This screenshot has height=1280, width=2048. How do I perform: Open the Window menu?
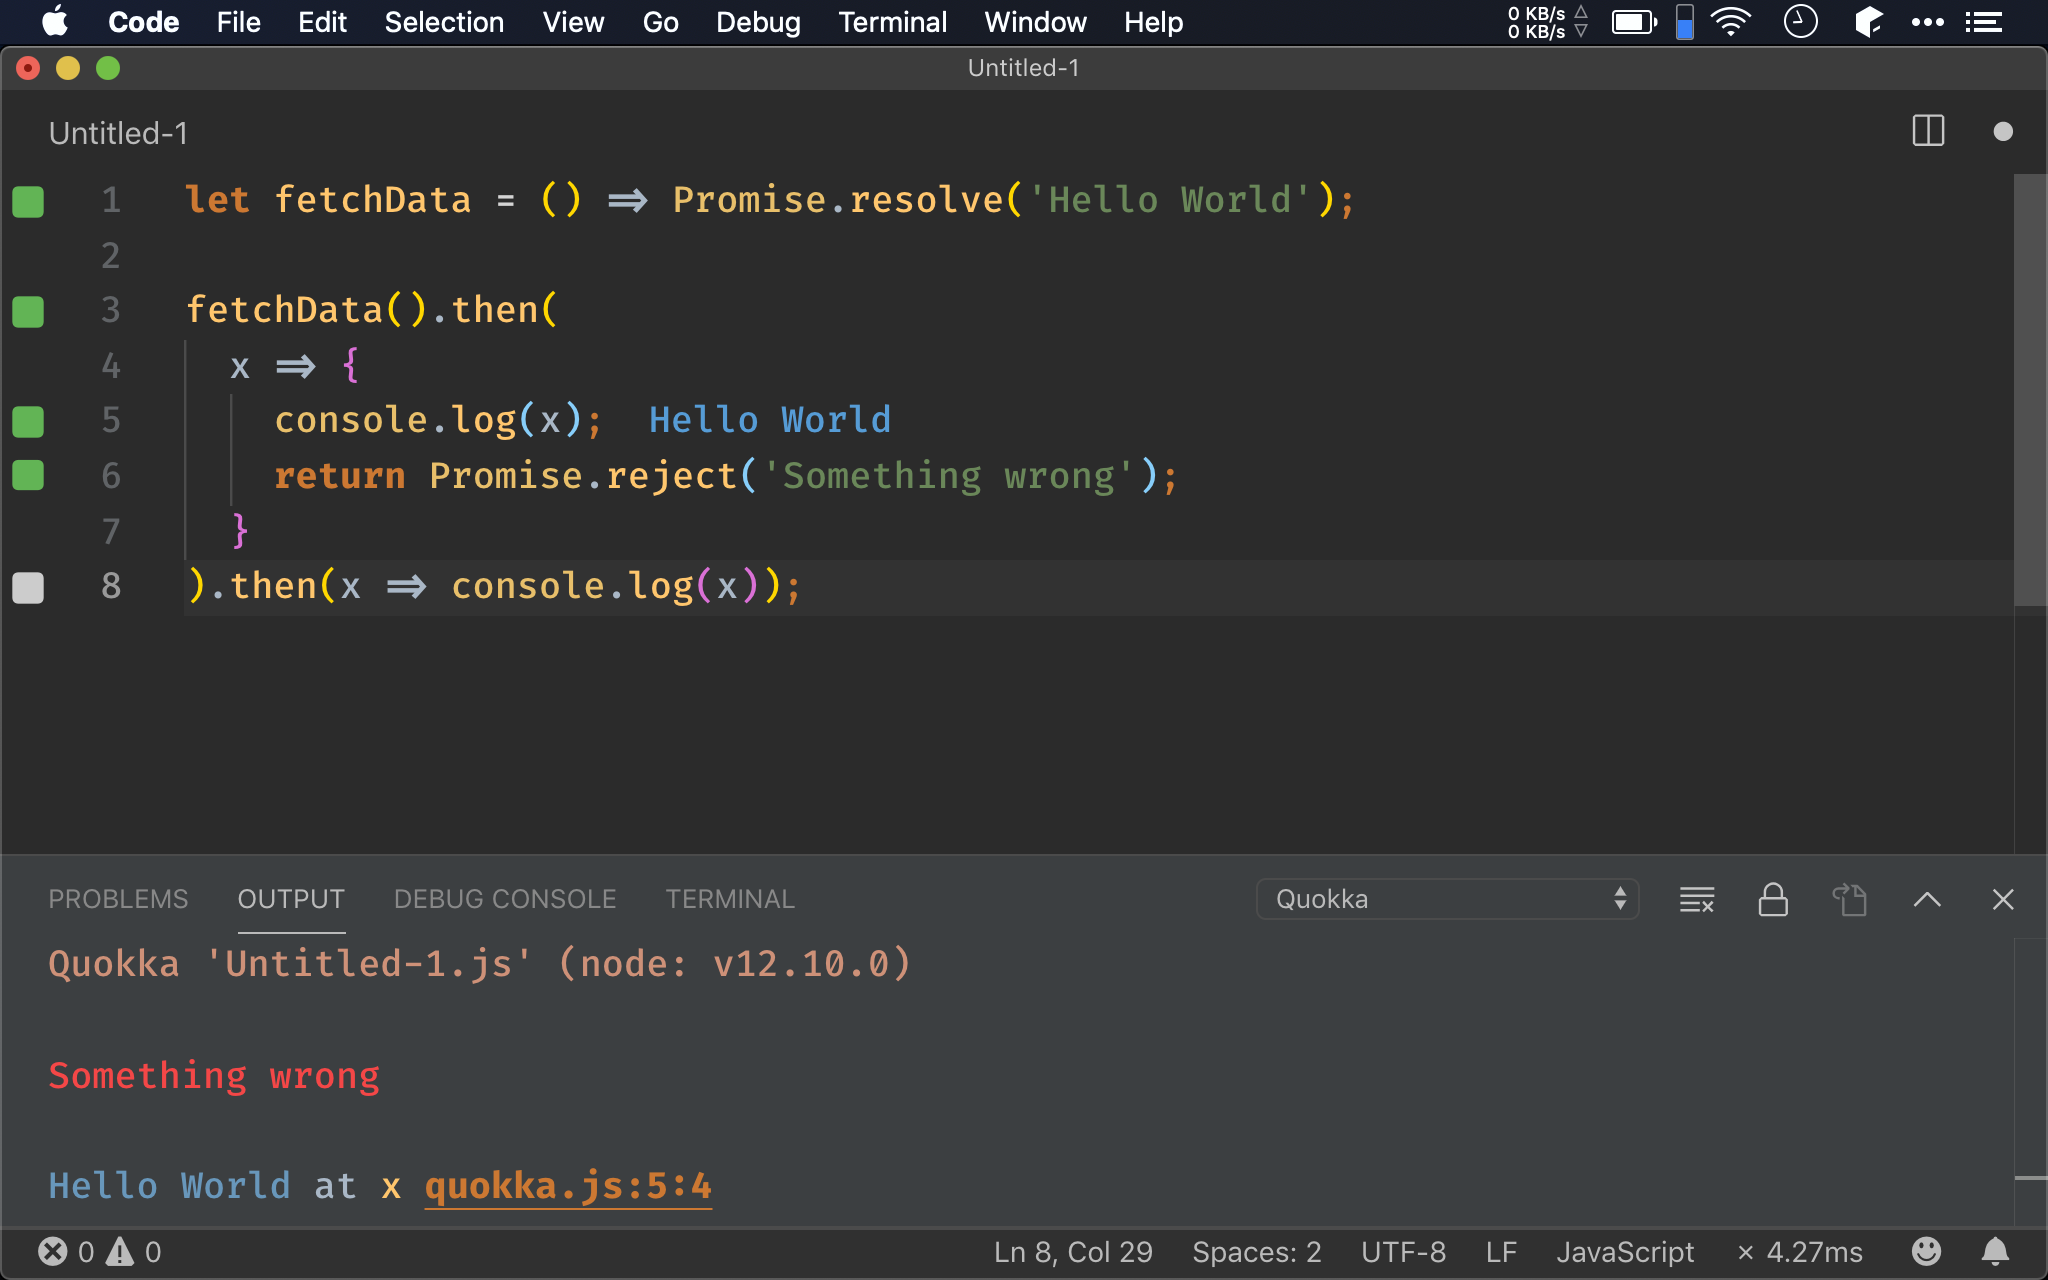coord(1035,22)
